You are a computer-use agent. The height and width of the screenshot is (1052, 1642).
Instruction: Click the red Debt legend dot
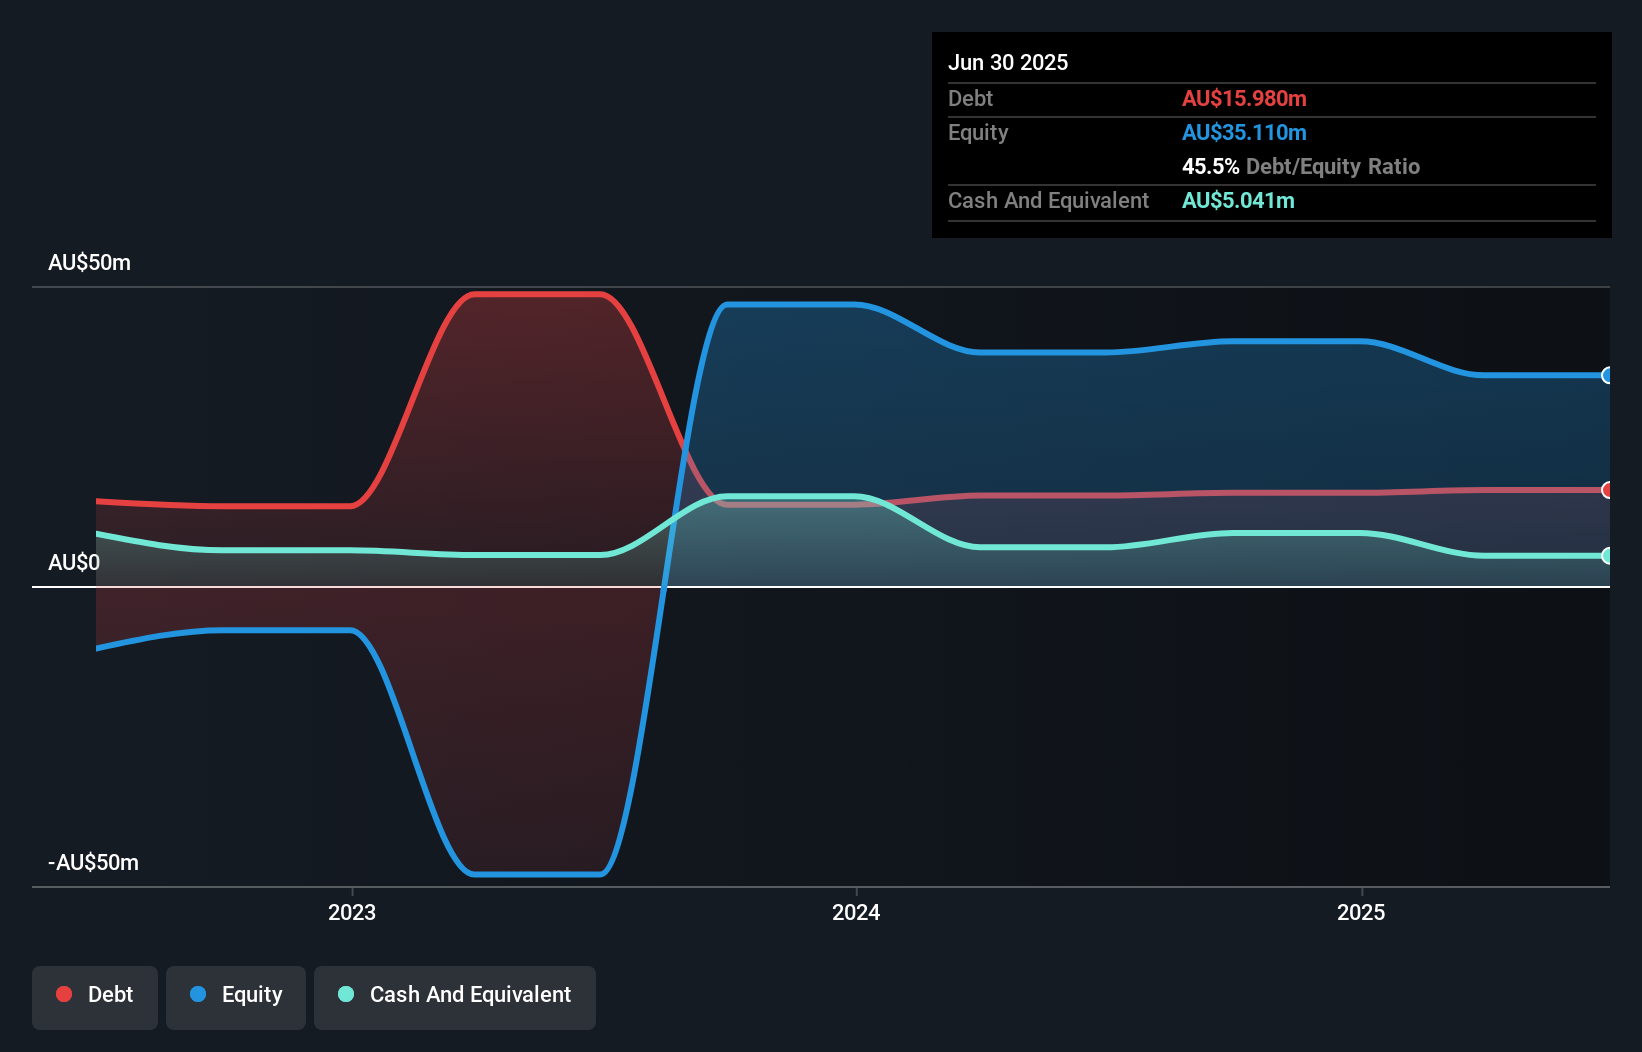click(x=63, y=994)
